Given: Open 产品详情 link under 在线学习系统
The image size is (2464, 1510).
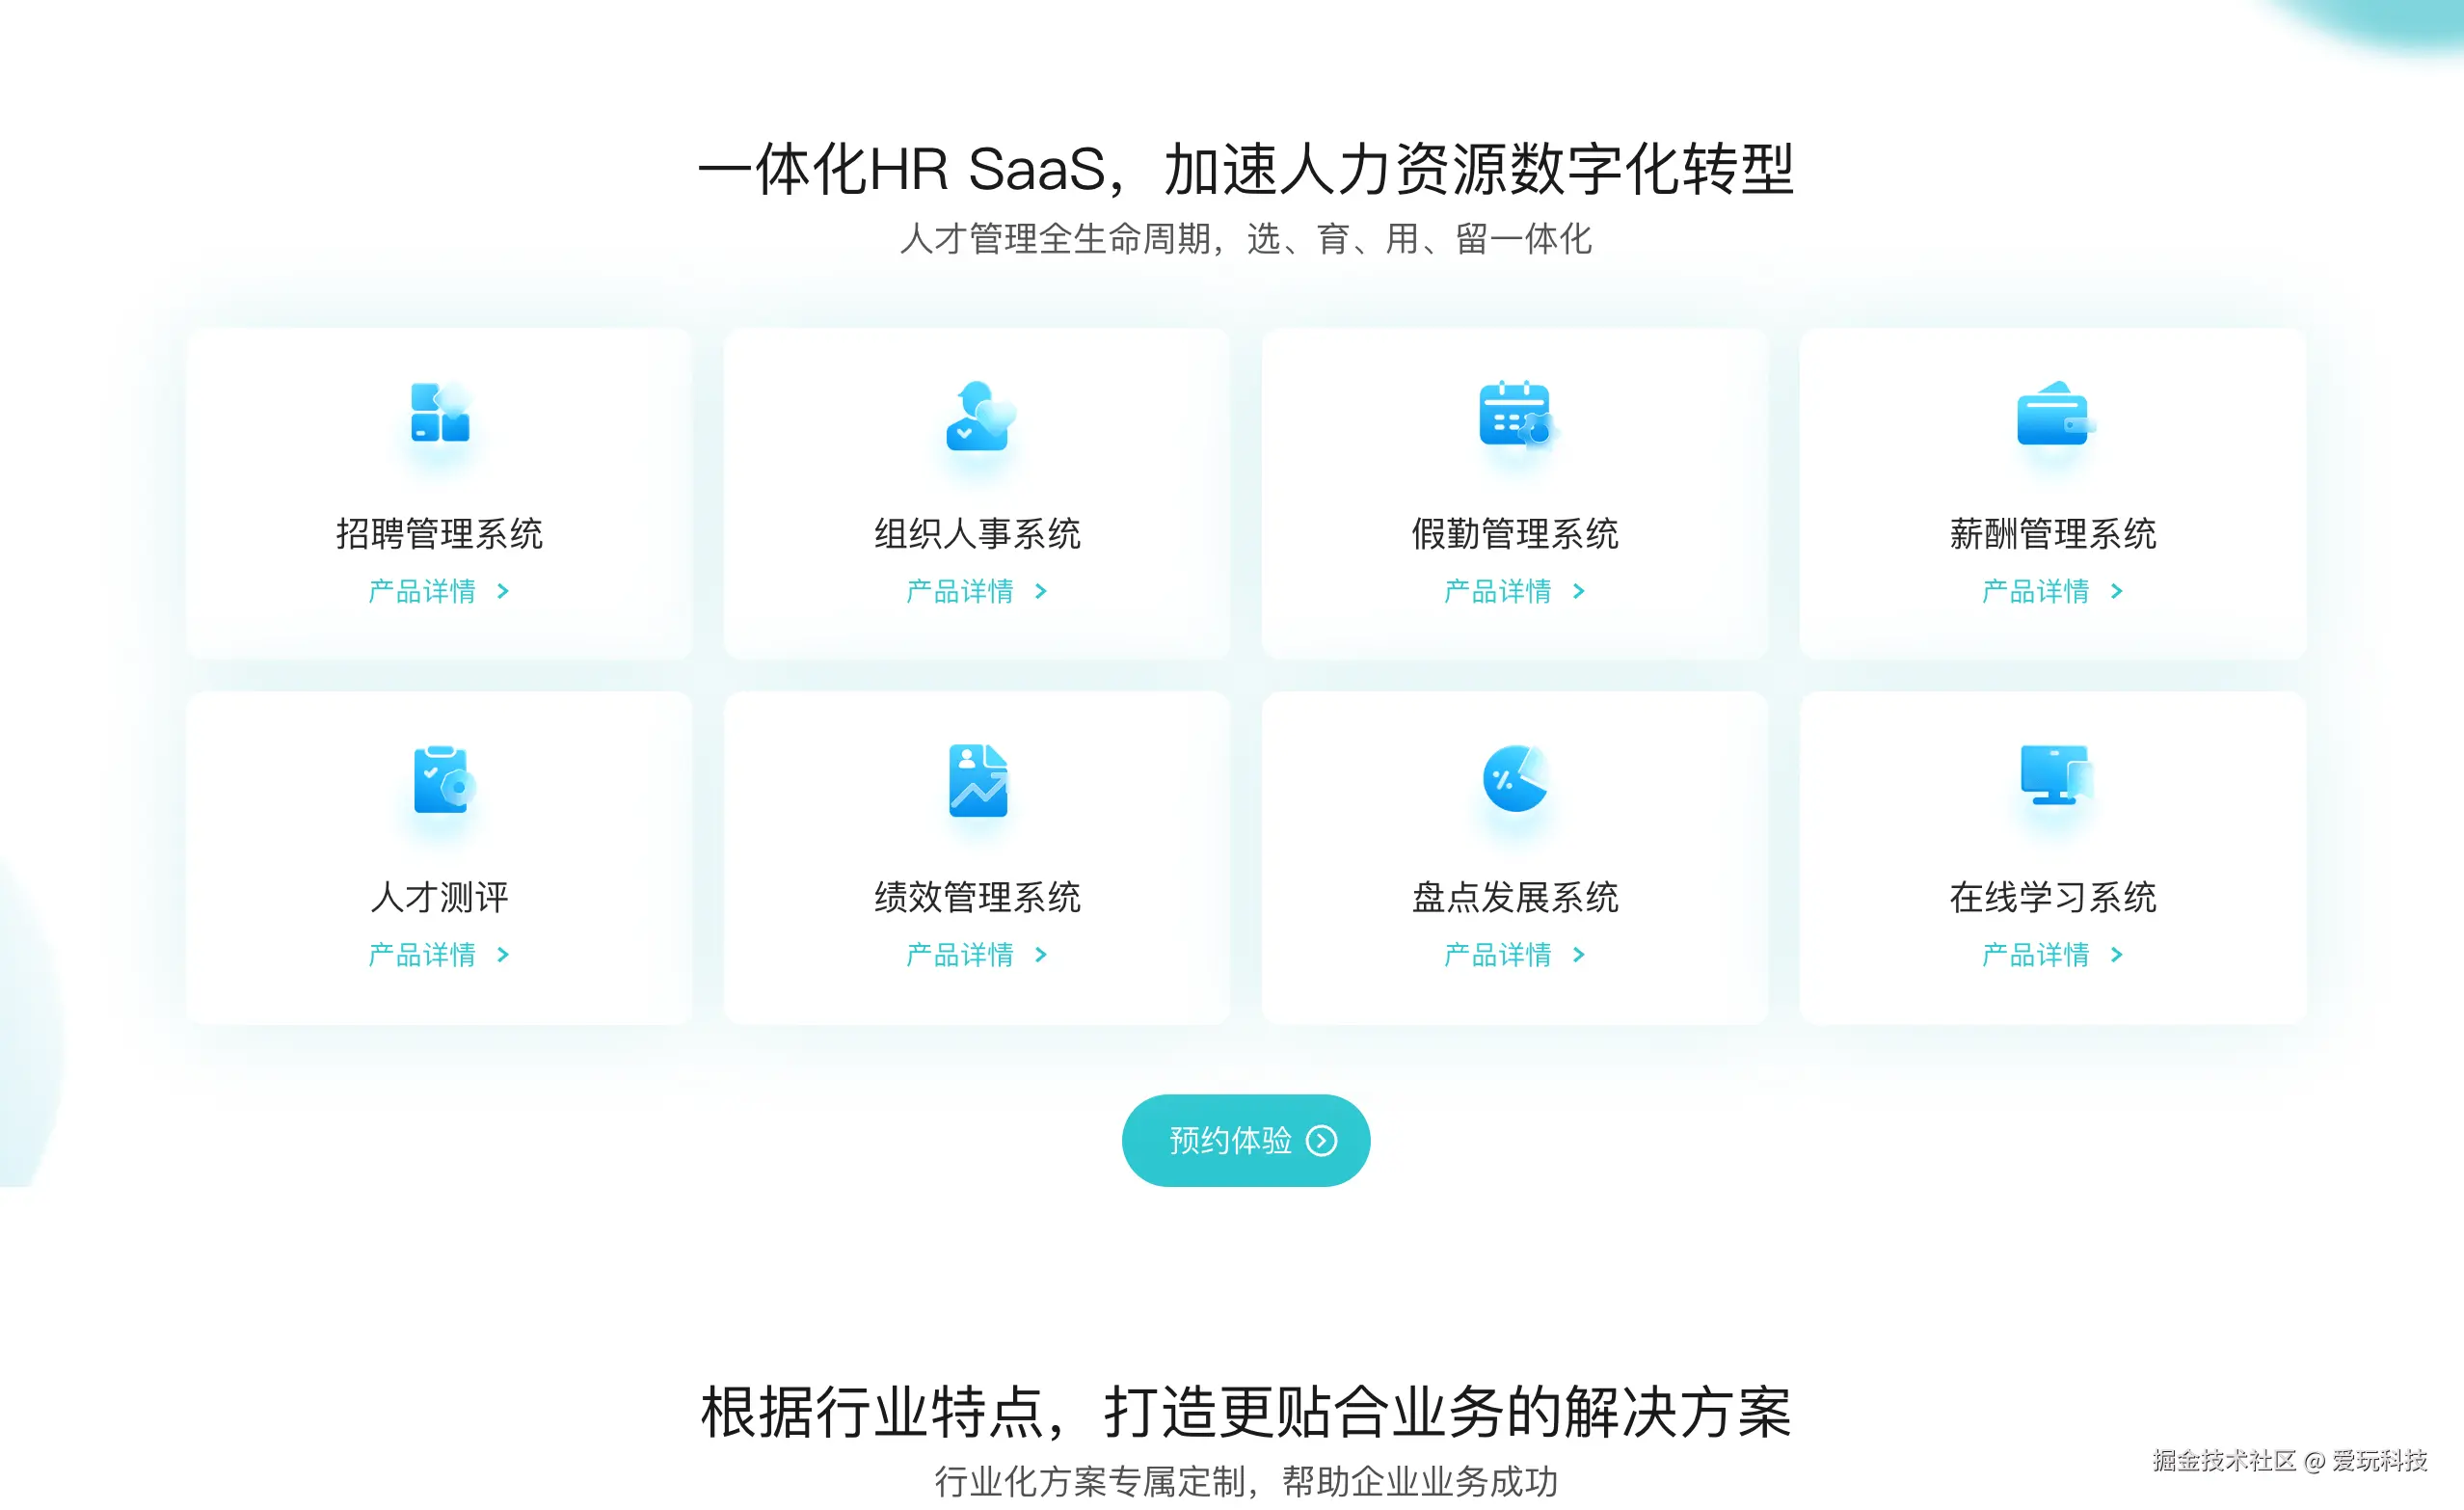Looking at the screenshot, I should click(x=2035, y=955).
